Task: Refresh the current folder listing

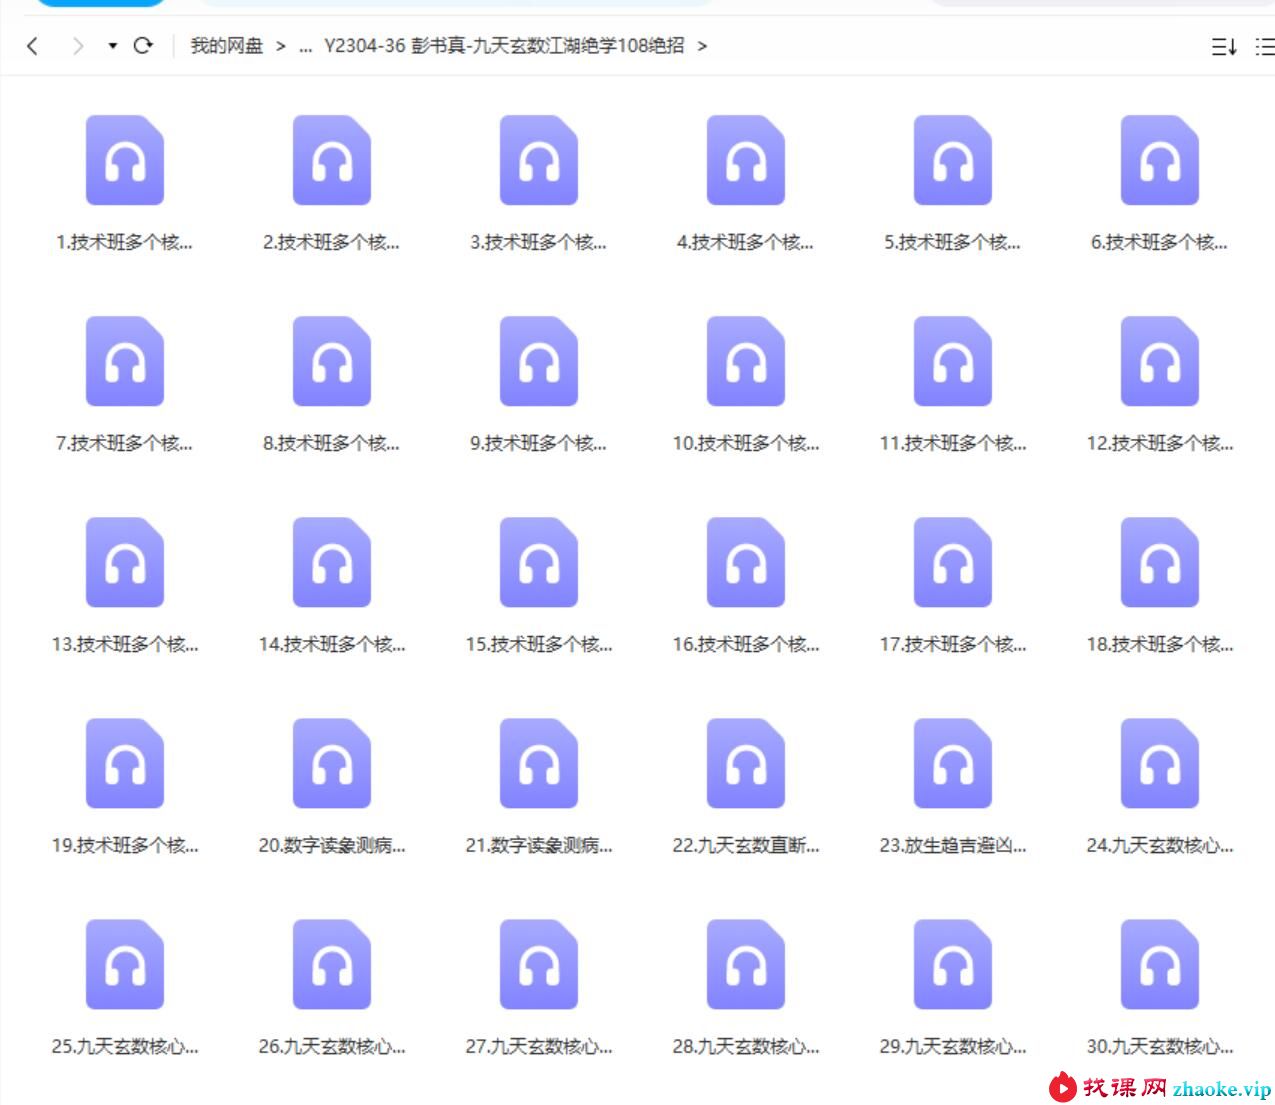Action: tap(143, 45)
